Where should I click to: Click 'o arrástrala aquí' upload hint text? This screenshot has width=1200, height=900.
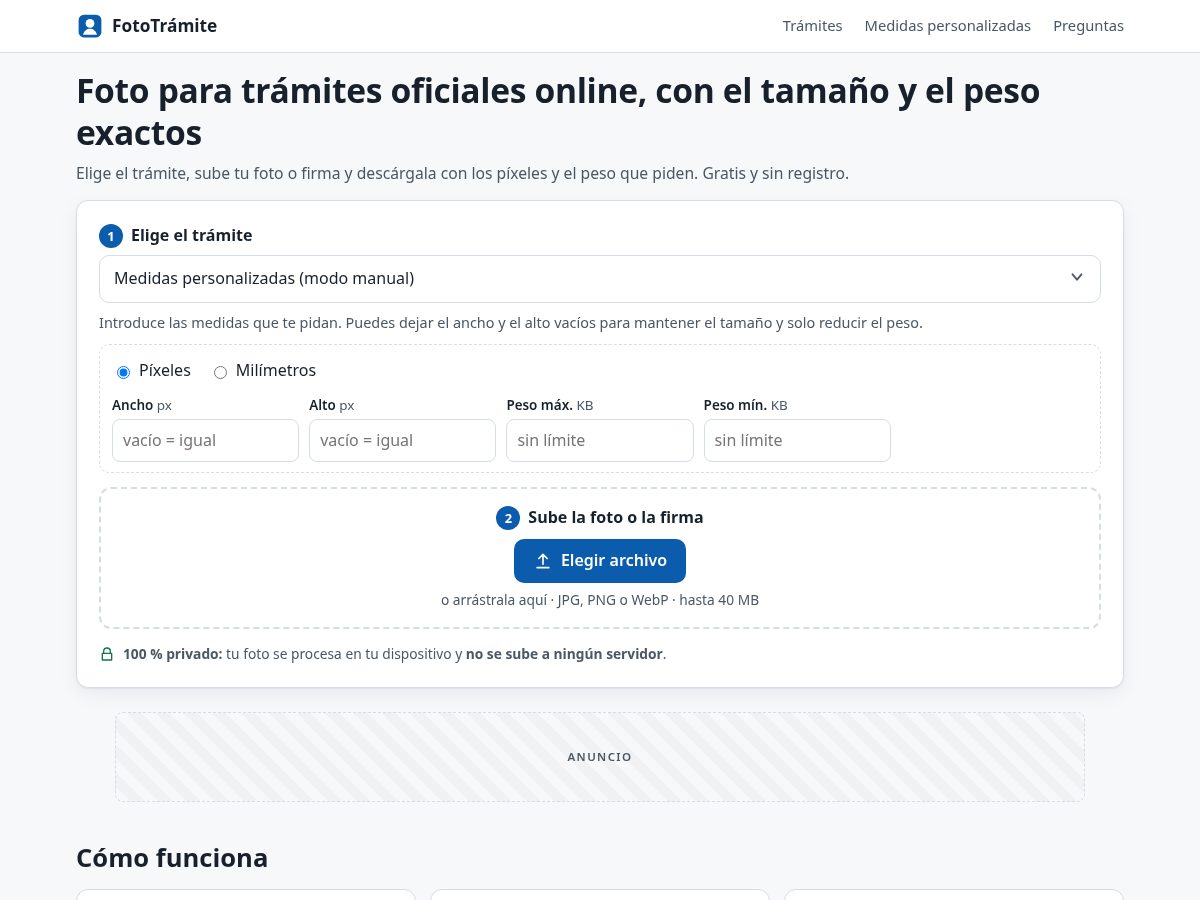(493, 600)
